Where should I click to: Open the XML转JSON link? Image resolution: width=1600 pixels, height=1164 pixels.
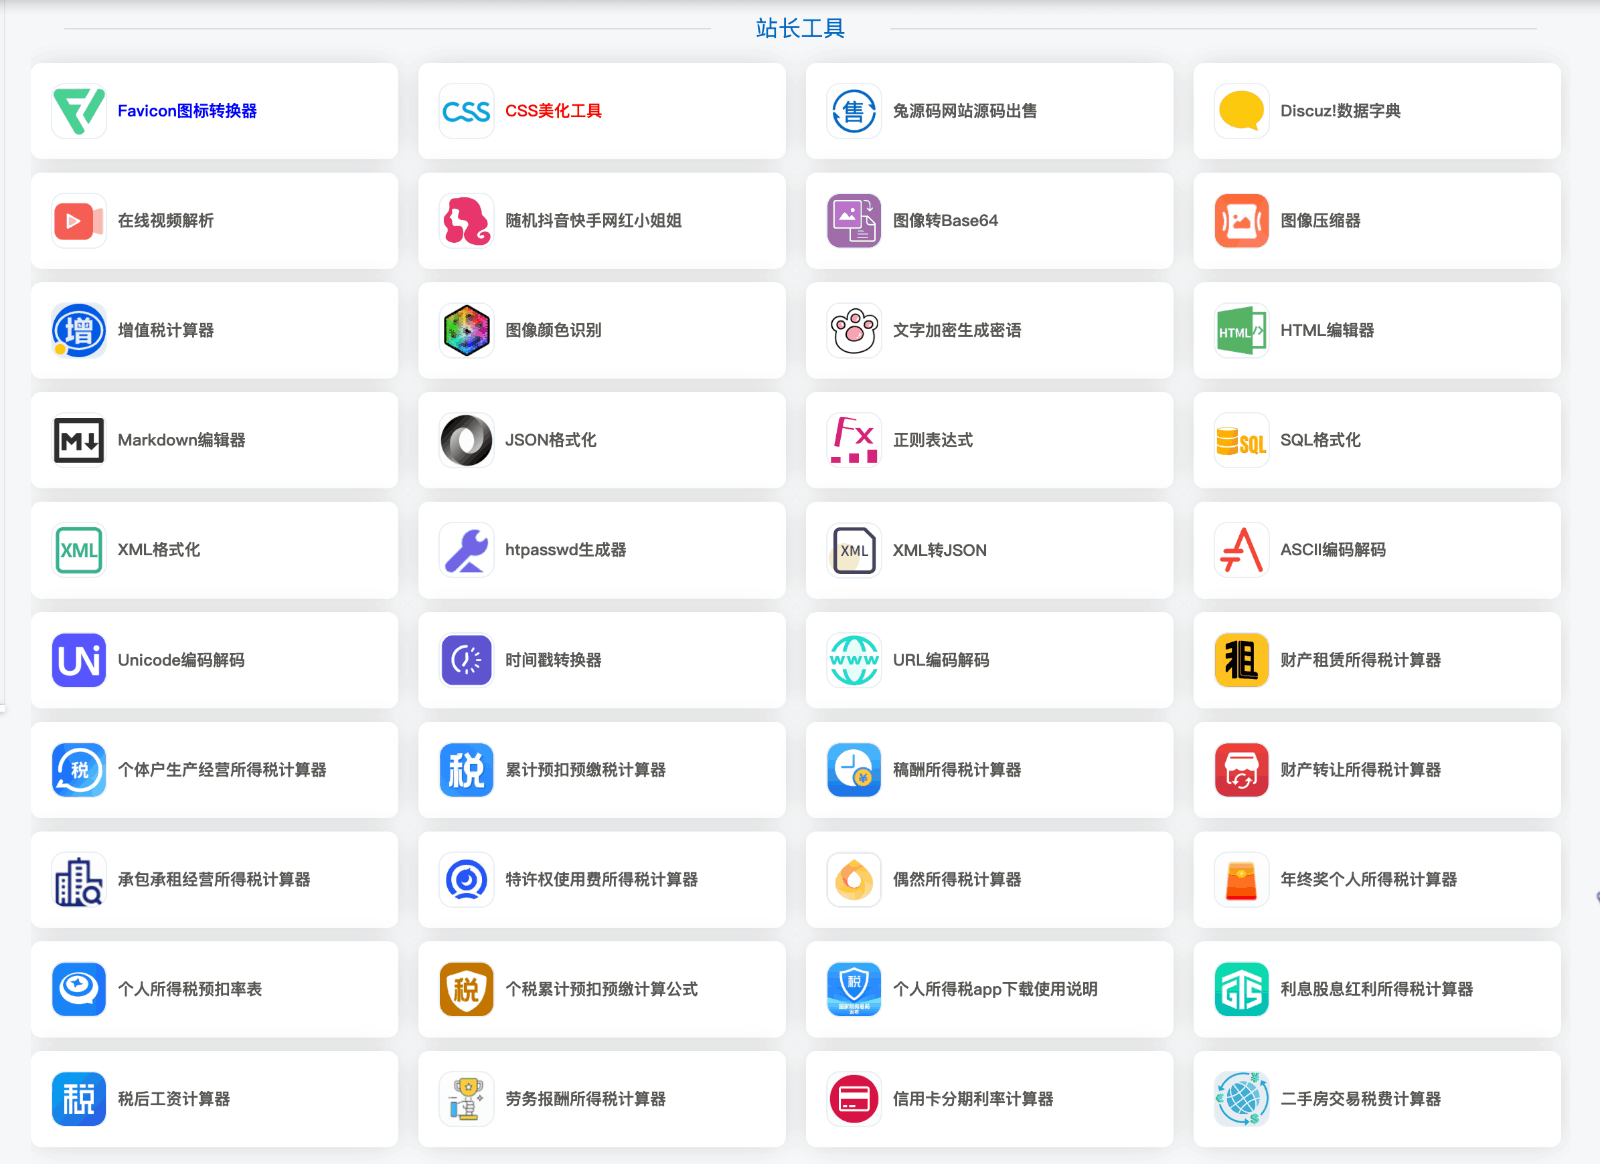pos(940,550)
